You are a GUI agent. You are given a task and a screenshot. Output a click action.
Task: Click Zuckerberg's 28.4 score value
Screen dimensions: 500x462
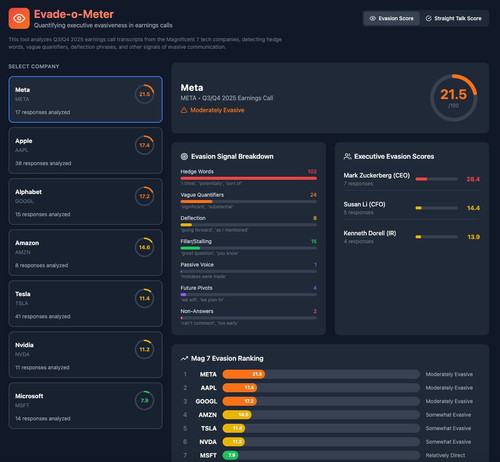(x=473, y=179)
